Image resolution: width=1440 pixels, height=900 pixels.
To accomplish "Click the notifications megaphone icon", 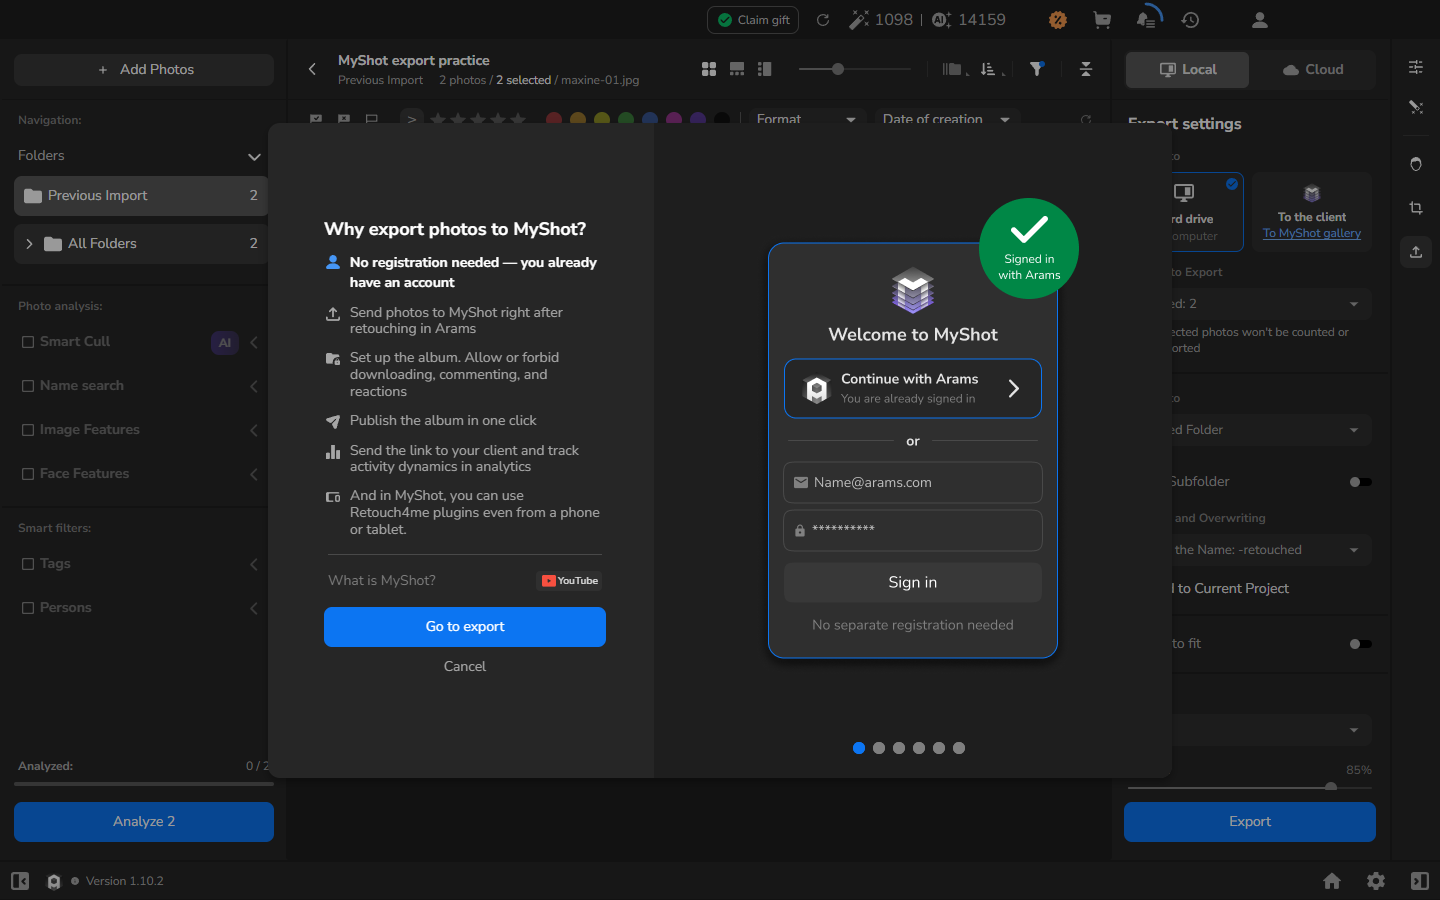I will coord(1147,19).
